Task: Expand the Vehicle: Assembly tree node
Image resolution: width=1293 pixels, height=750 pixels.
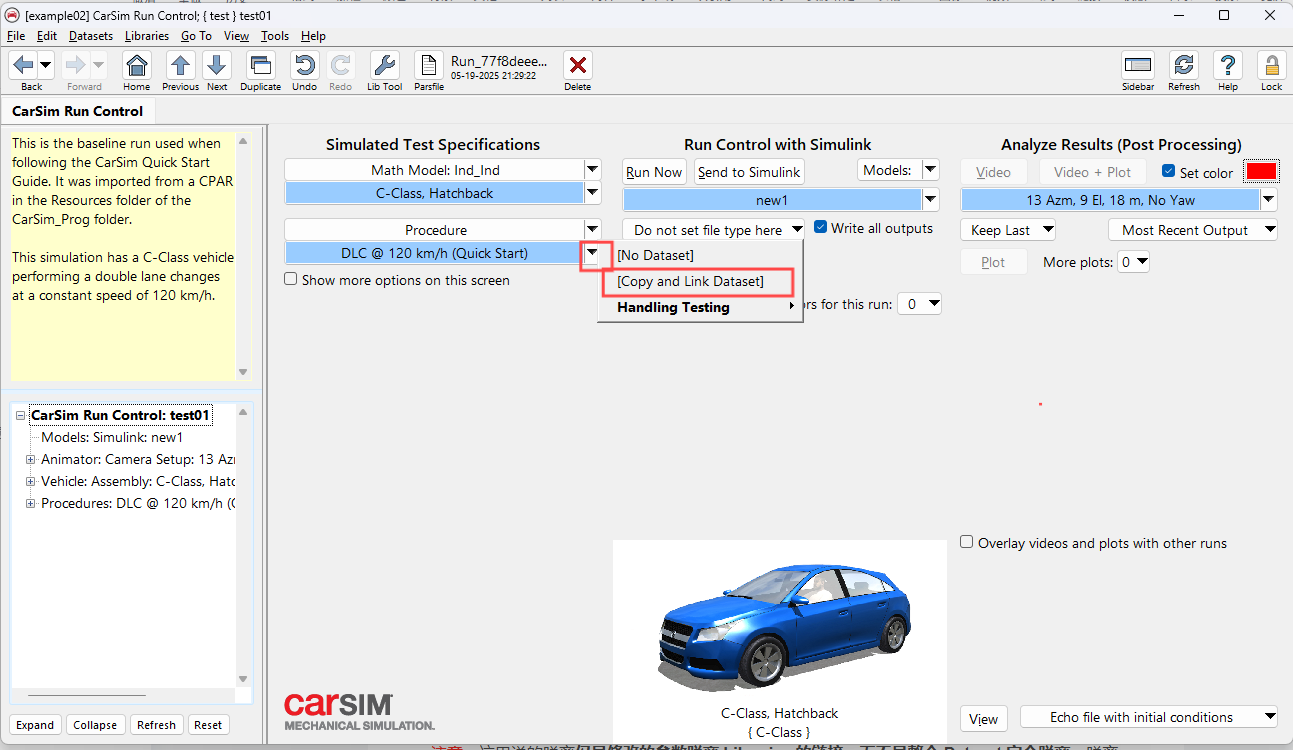Action: pyautogui.click(x=30, y=481)
